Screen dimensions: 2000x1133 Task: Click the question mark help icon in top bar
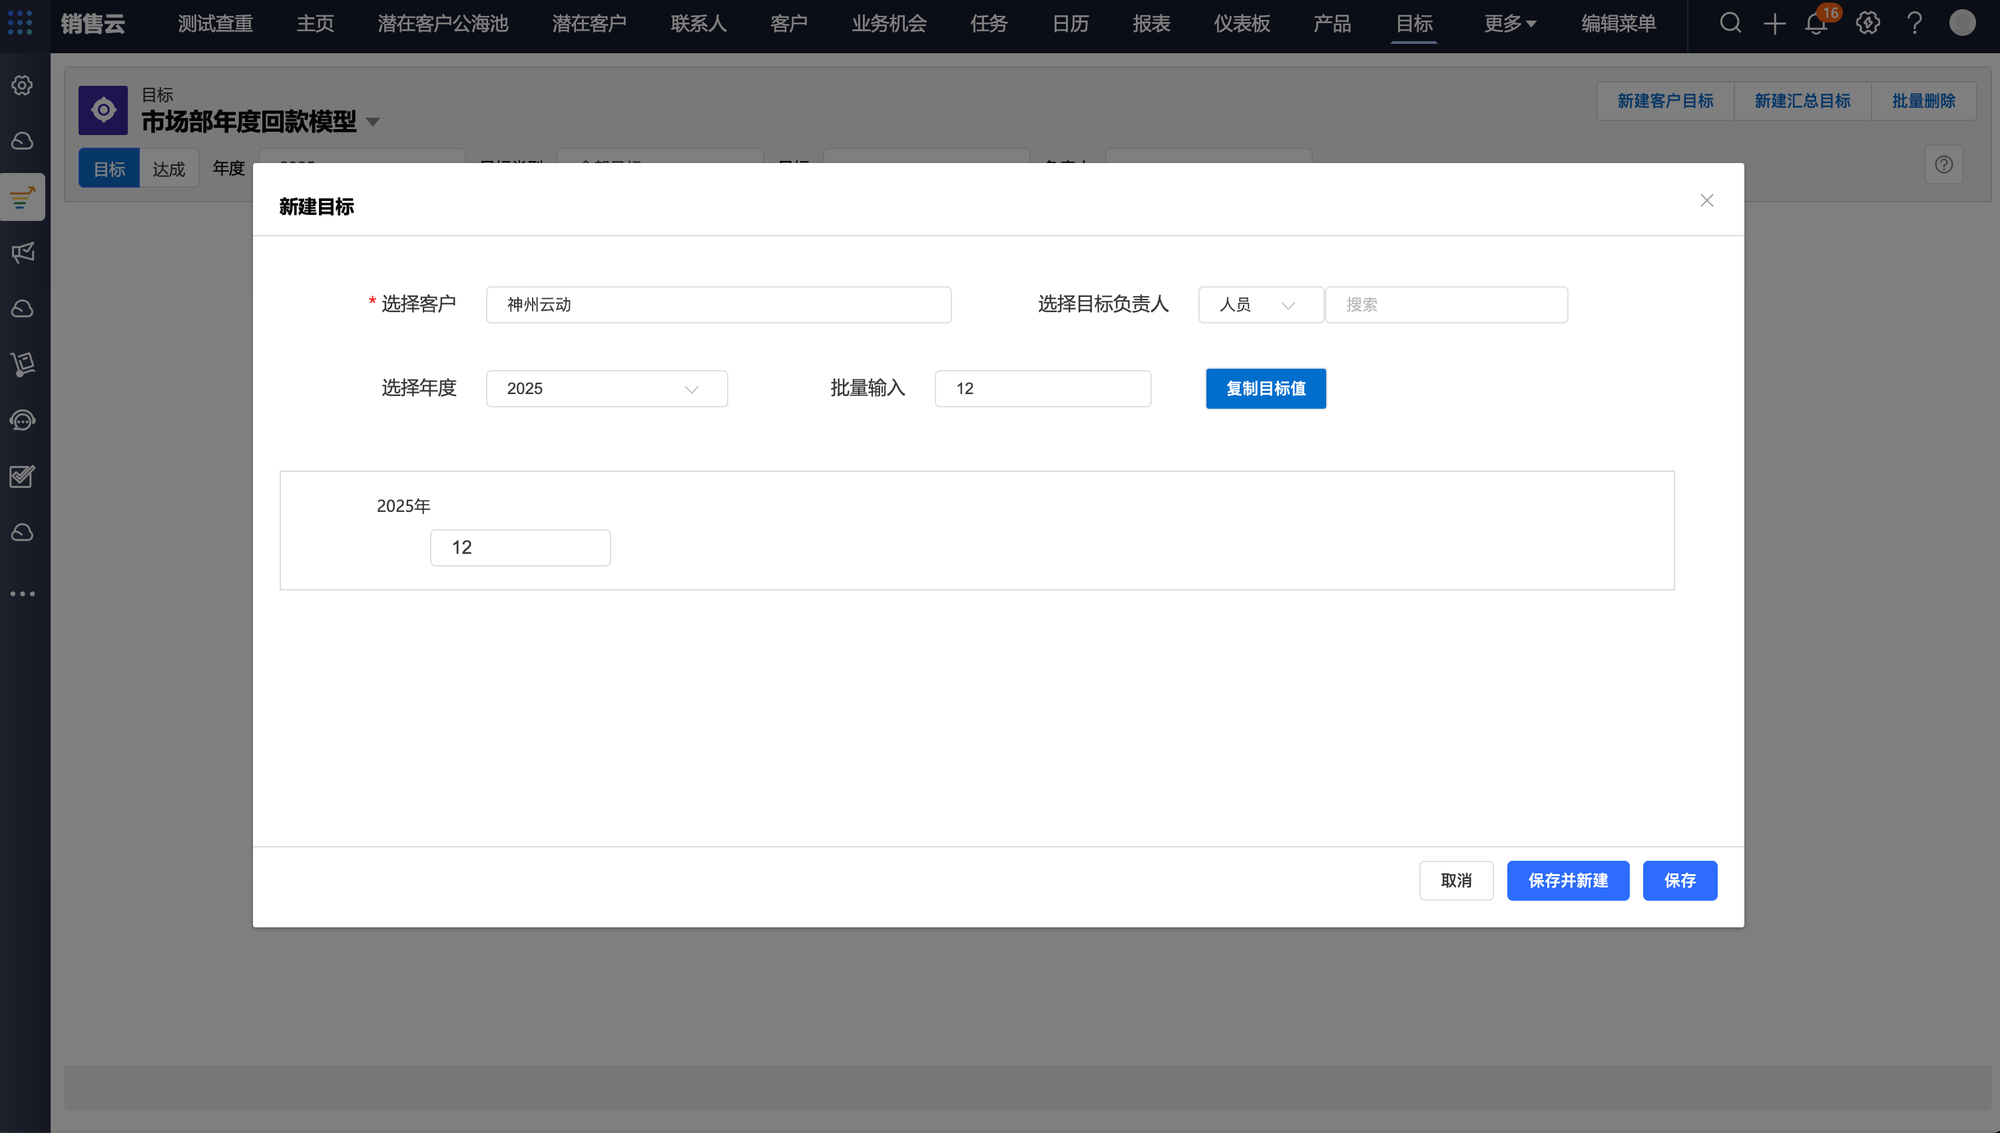point(1914,23)
